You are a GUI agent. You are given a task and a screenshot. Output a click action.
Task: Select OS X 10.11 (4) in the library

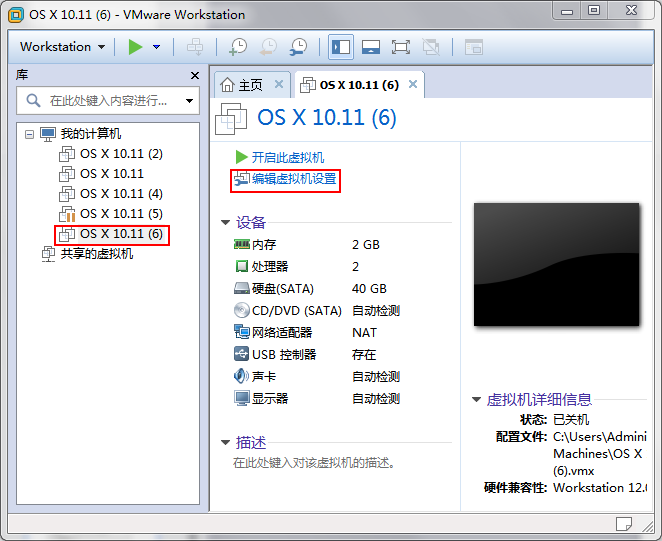[121, 193]
